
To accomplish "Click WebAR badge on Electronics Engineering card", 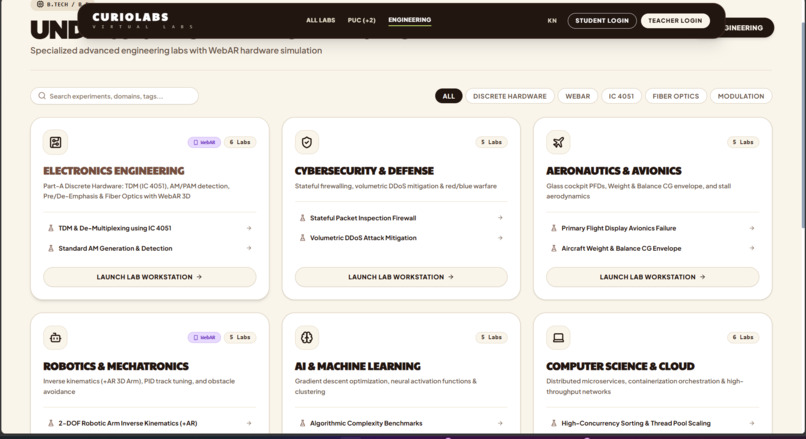I will [x=204, y=142].
